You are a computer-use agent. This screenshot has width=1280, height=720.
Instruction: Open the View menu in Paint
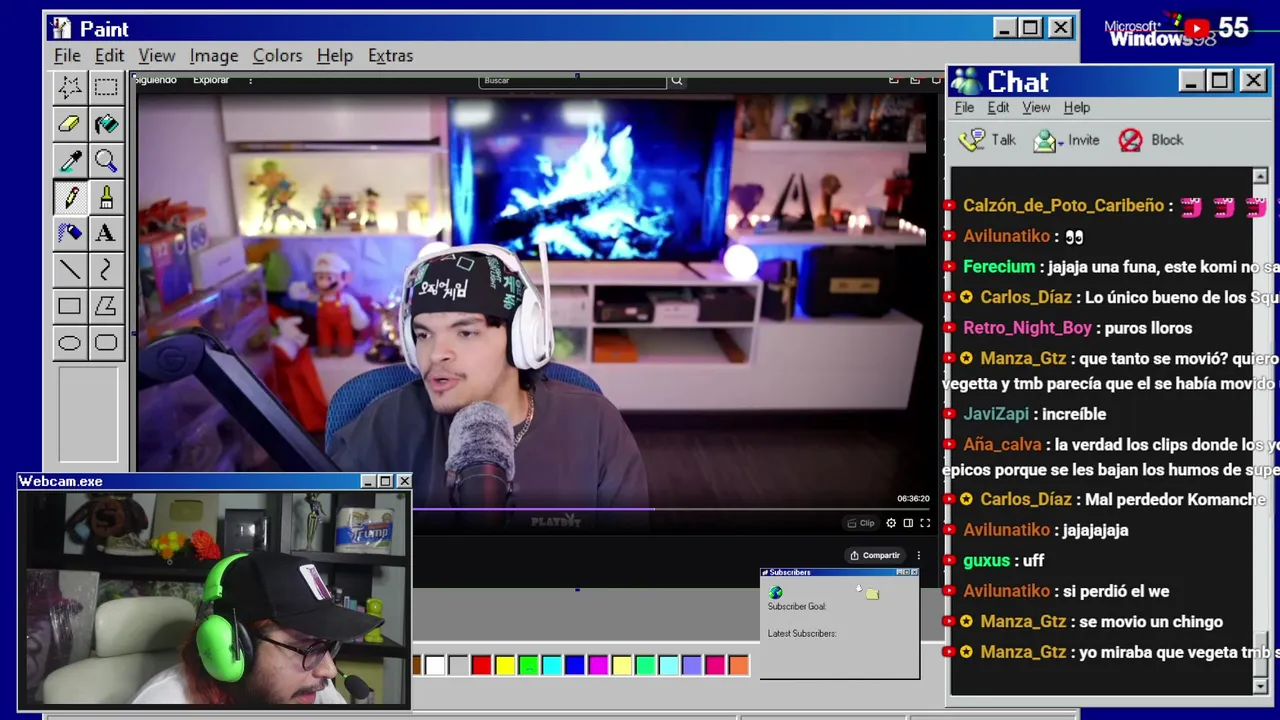(x=157, y=56)
